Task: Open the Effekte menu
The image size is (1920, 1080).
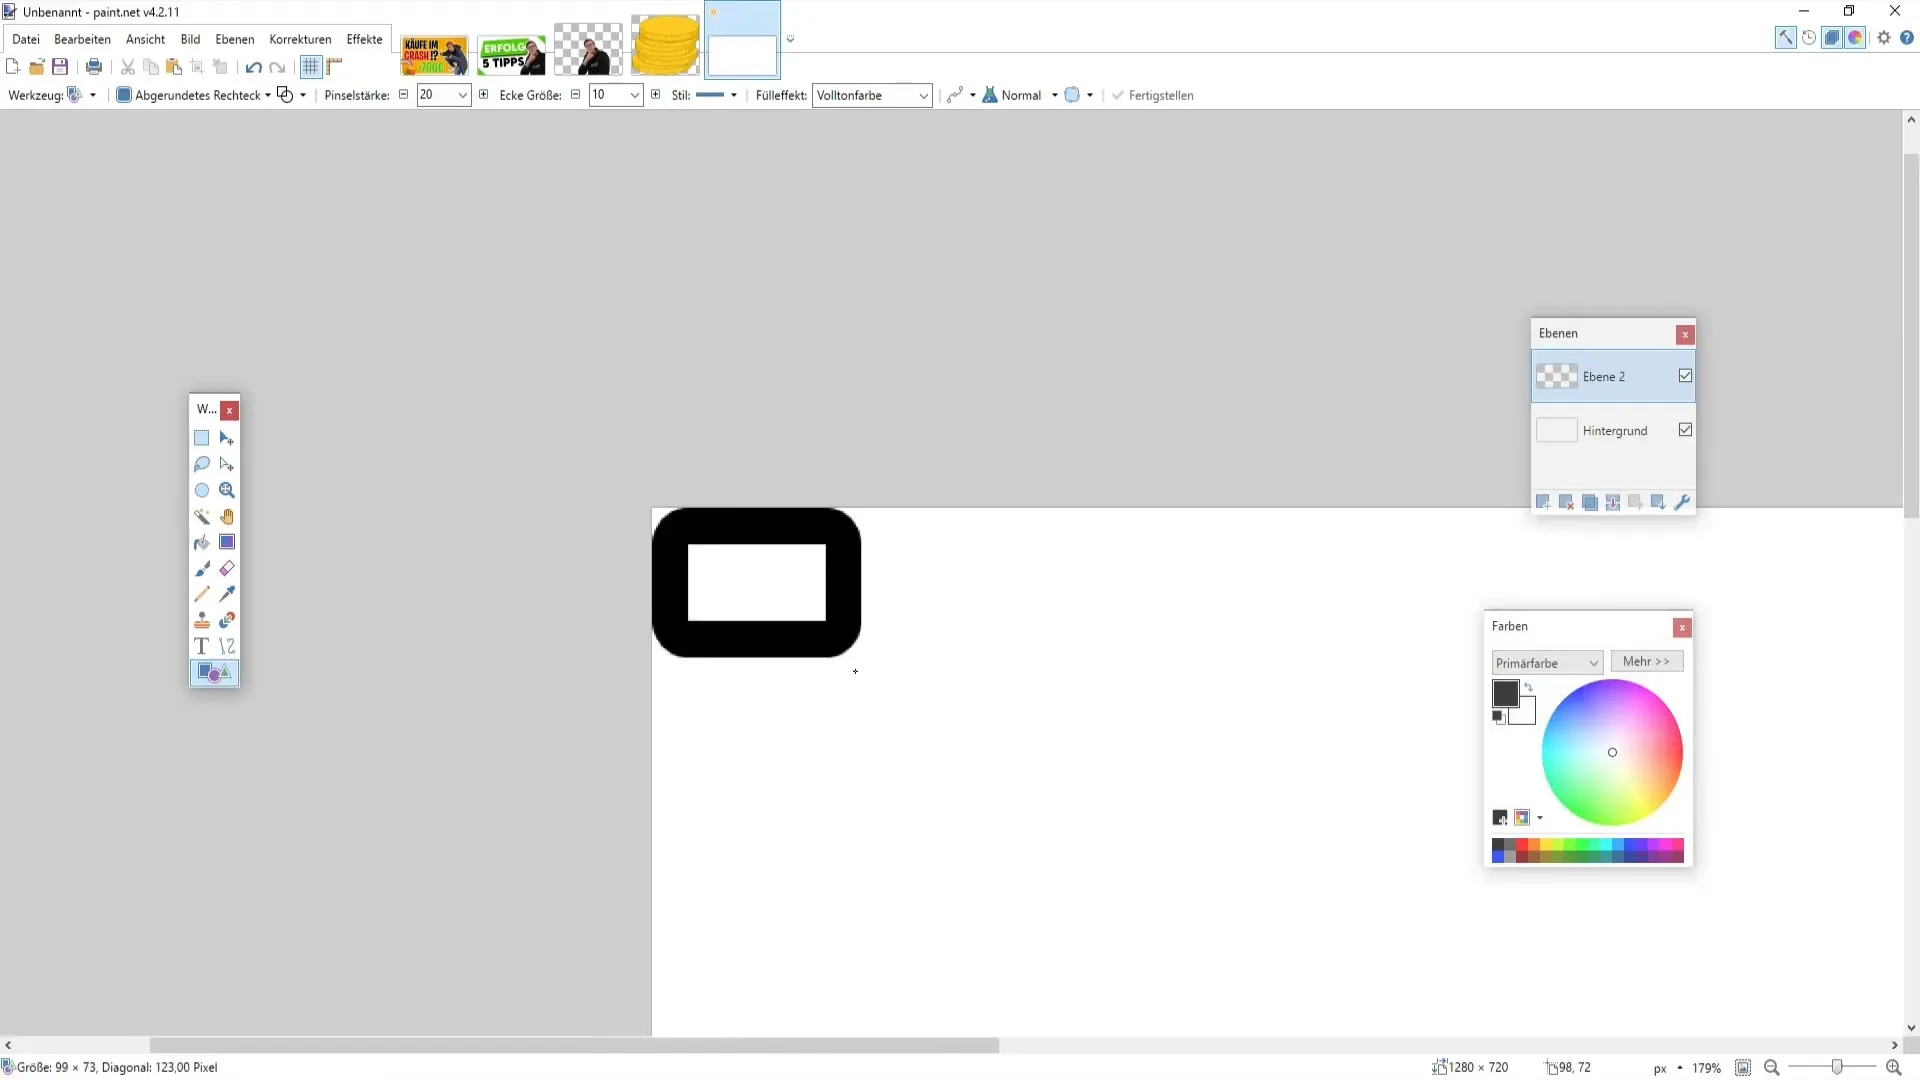Action: [x=364, y=38]
